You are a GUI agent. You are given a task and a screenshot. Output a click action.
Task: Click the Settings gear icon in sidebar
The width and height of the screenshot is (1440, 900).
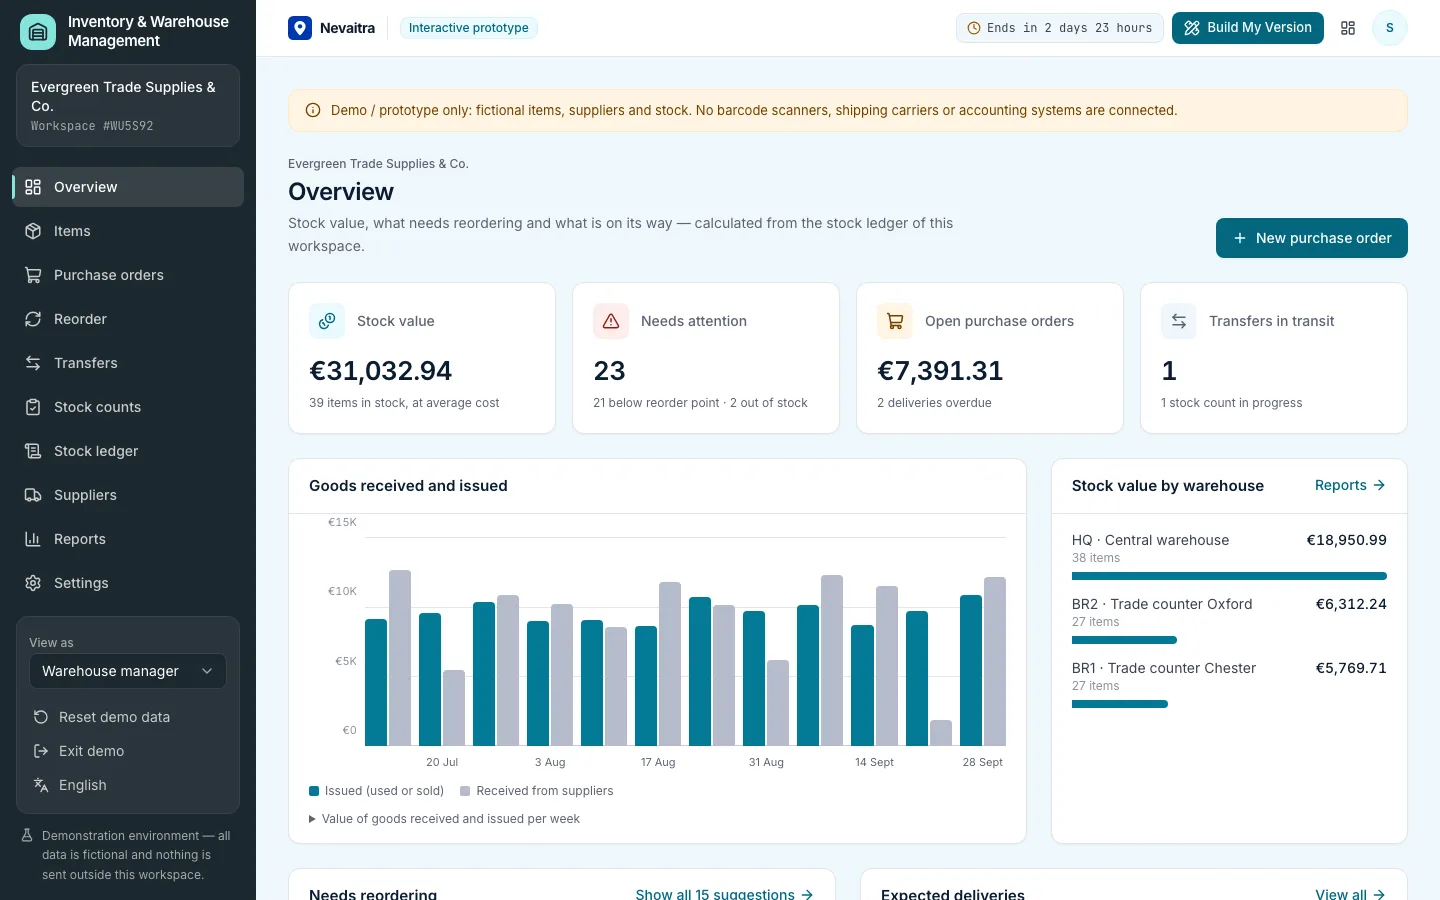click(33, 583)
